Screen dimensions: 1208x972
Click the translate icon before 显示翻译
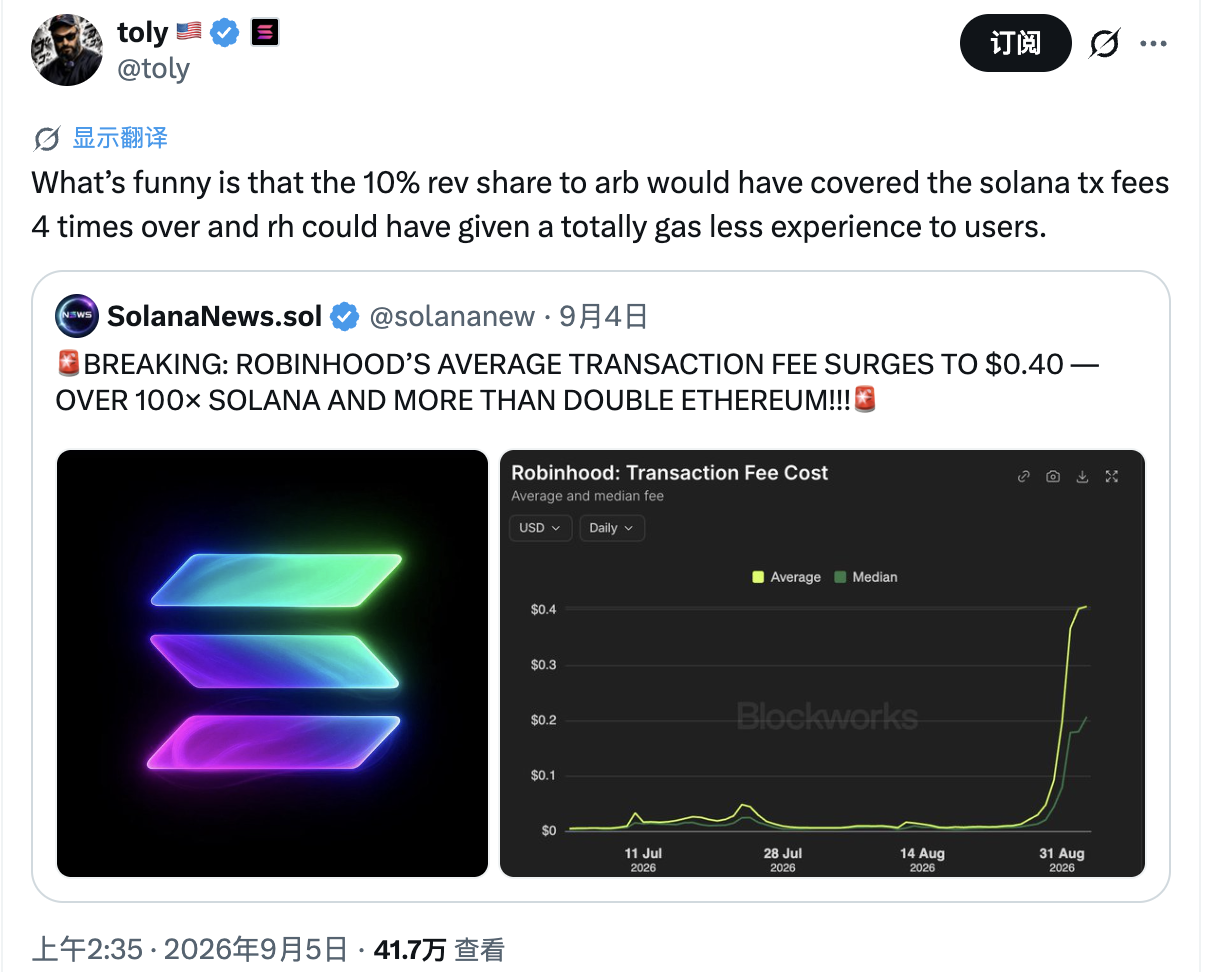point(46,138)
